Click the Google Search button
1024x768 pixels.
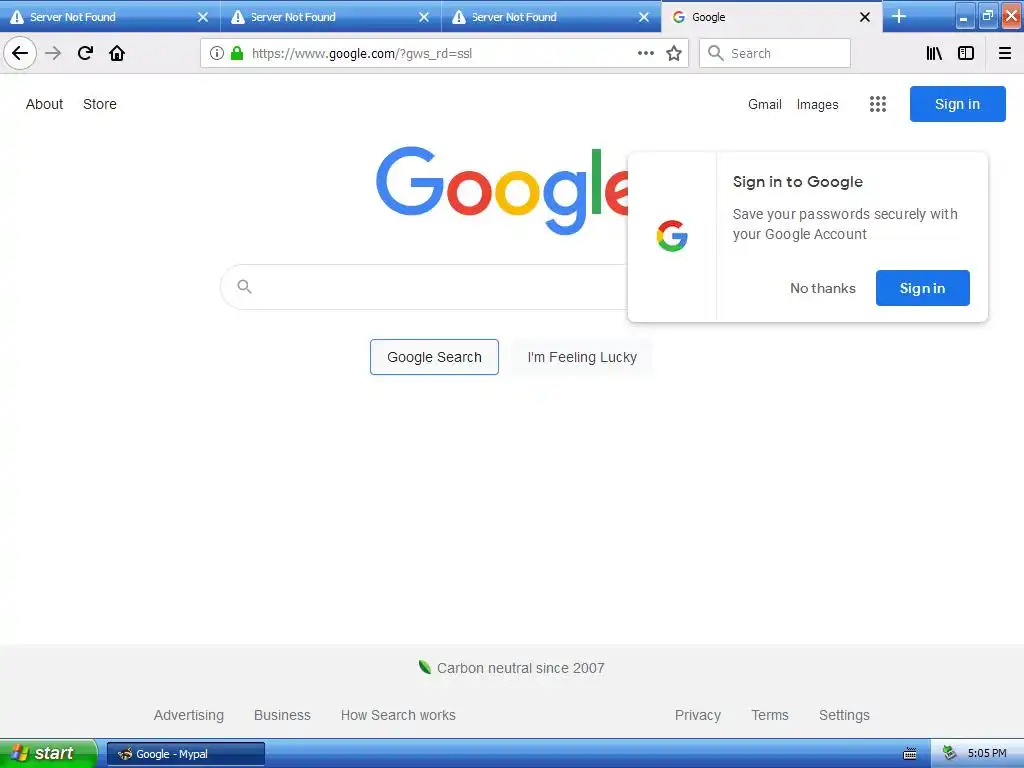point(434,357)
